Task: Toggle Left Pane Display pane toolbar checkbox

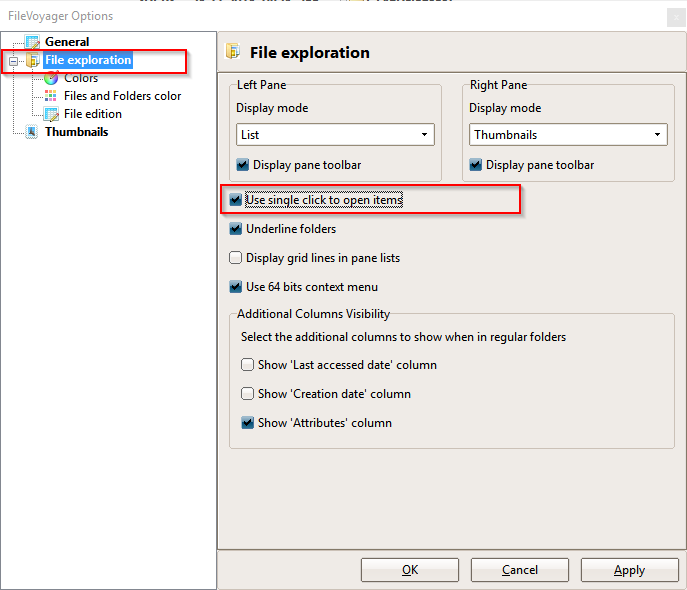Action: (x=242, y=165)
